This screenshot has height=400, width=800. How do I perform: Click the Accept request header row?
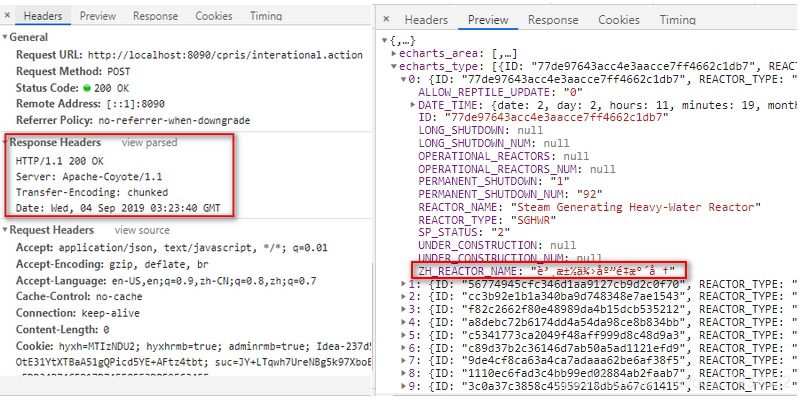point(171,248)
